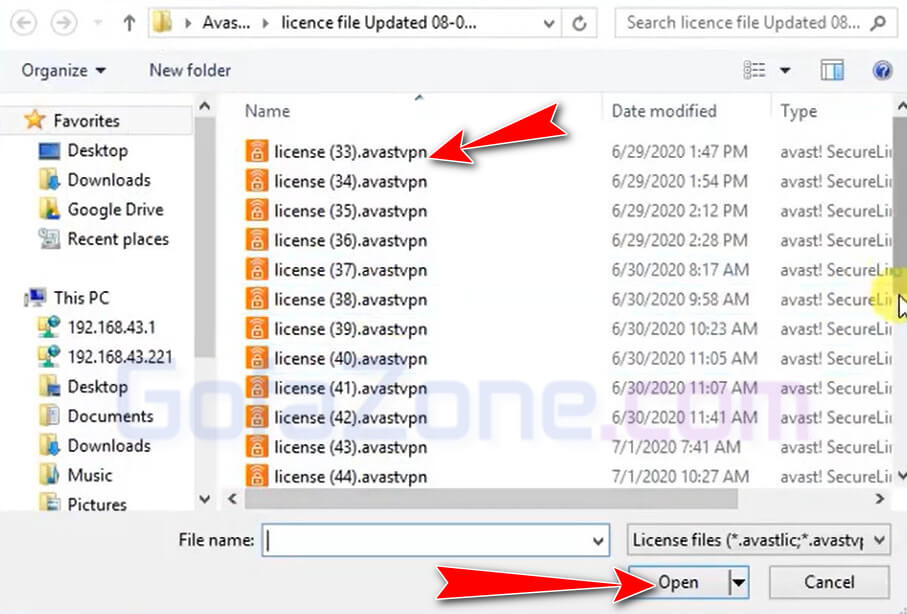Viewport: 907px width, 614px height.
Task: Open the Organize menu
Action: click(64, 70)
